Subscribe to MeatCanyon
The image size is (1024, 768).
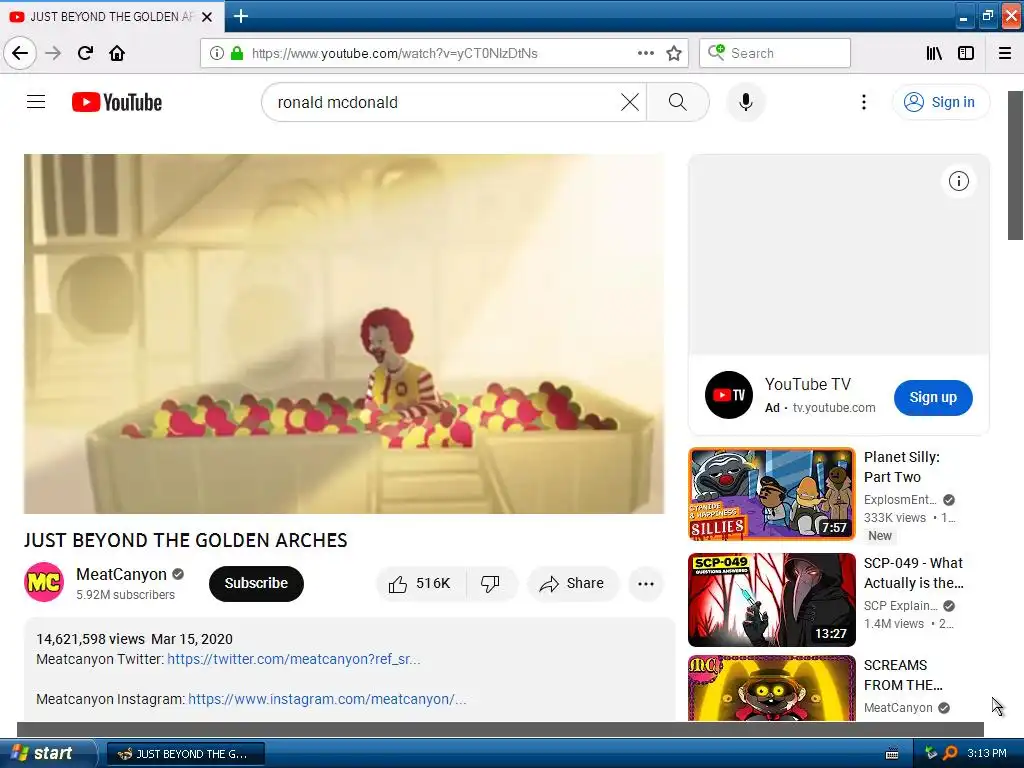coord(256,583)
